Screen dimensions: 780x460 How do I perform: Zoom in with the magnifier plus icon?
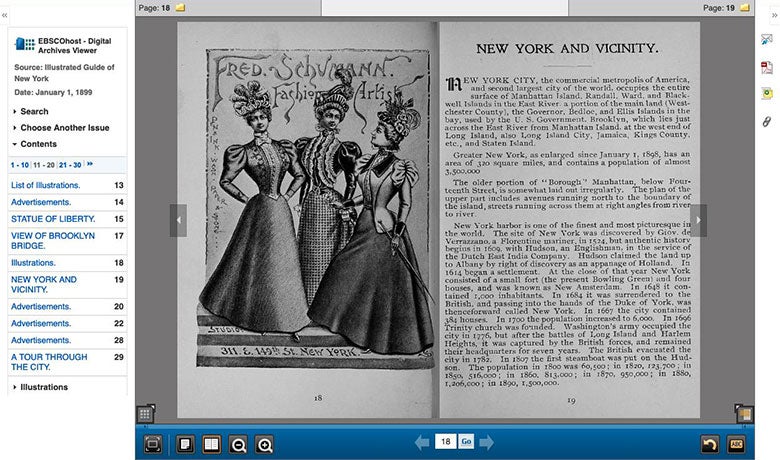point(264,445)
